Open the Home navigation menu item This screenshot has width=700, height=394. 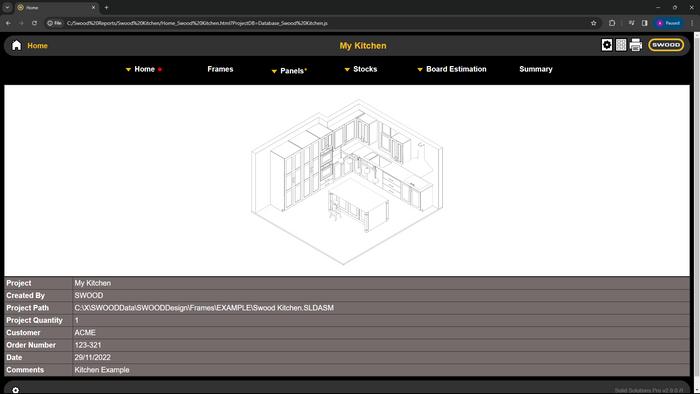click(144, 69)
